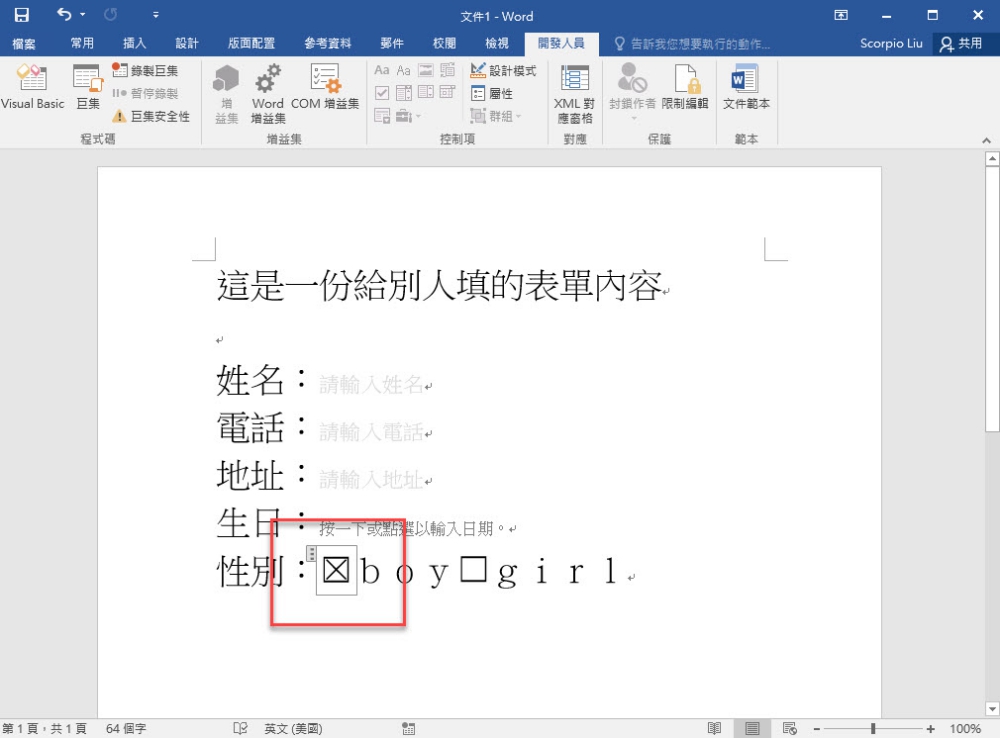Undo the last action
This screenshot has height=738, width=1000.
[x=63, y=14]
